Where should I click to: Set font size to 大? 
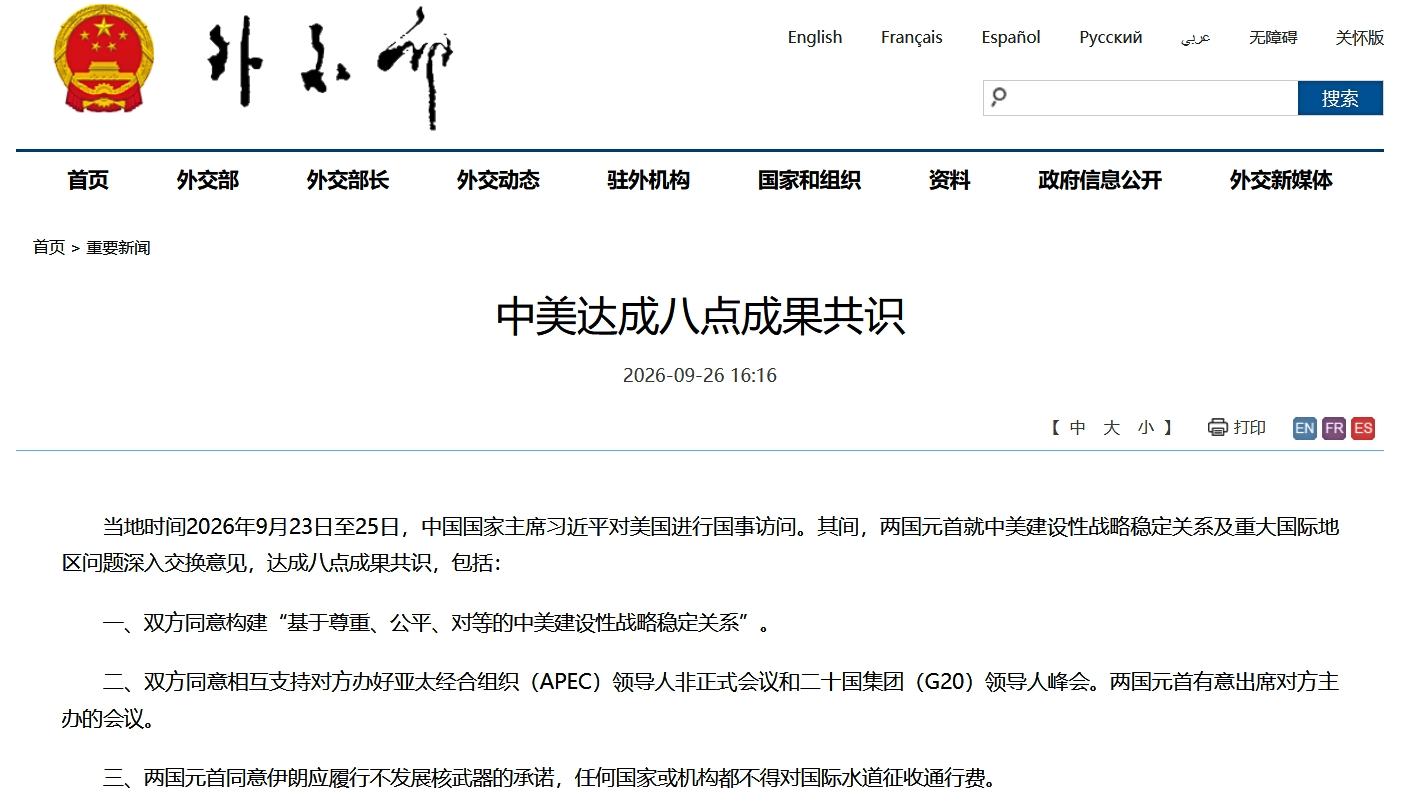[x=1111, y=428]
